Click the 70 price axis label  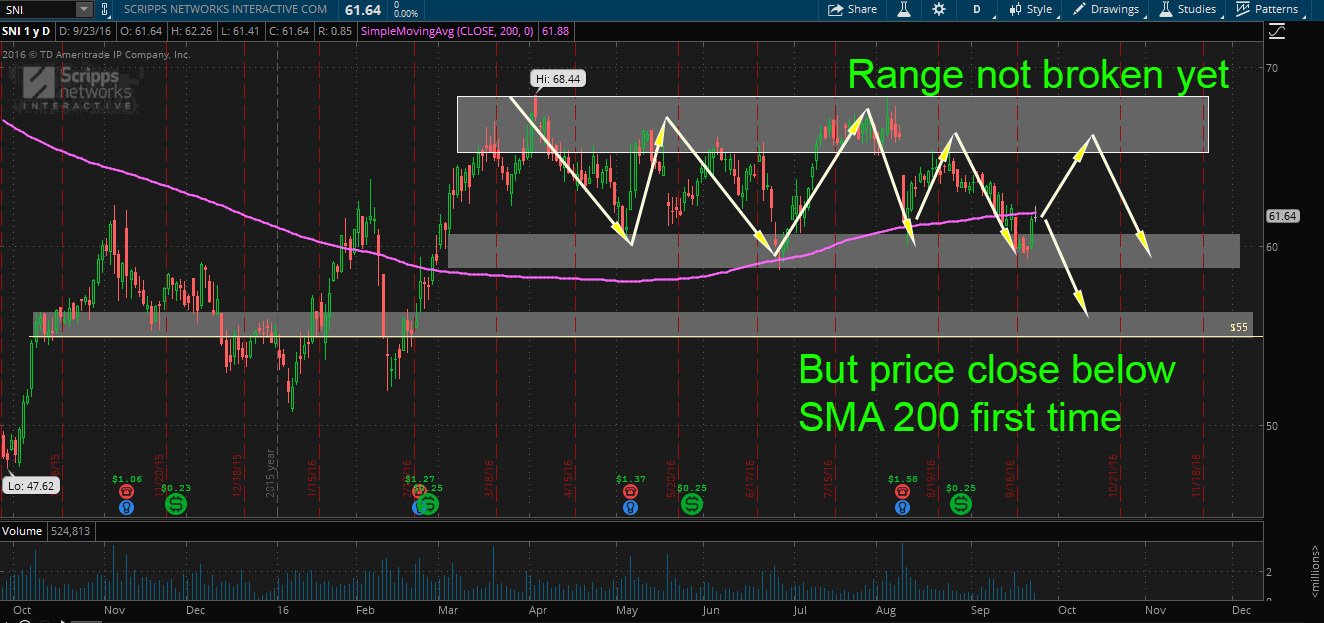point(1274,68)
